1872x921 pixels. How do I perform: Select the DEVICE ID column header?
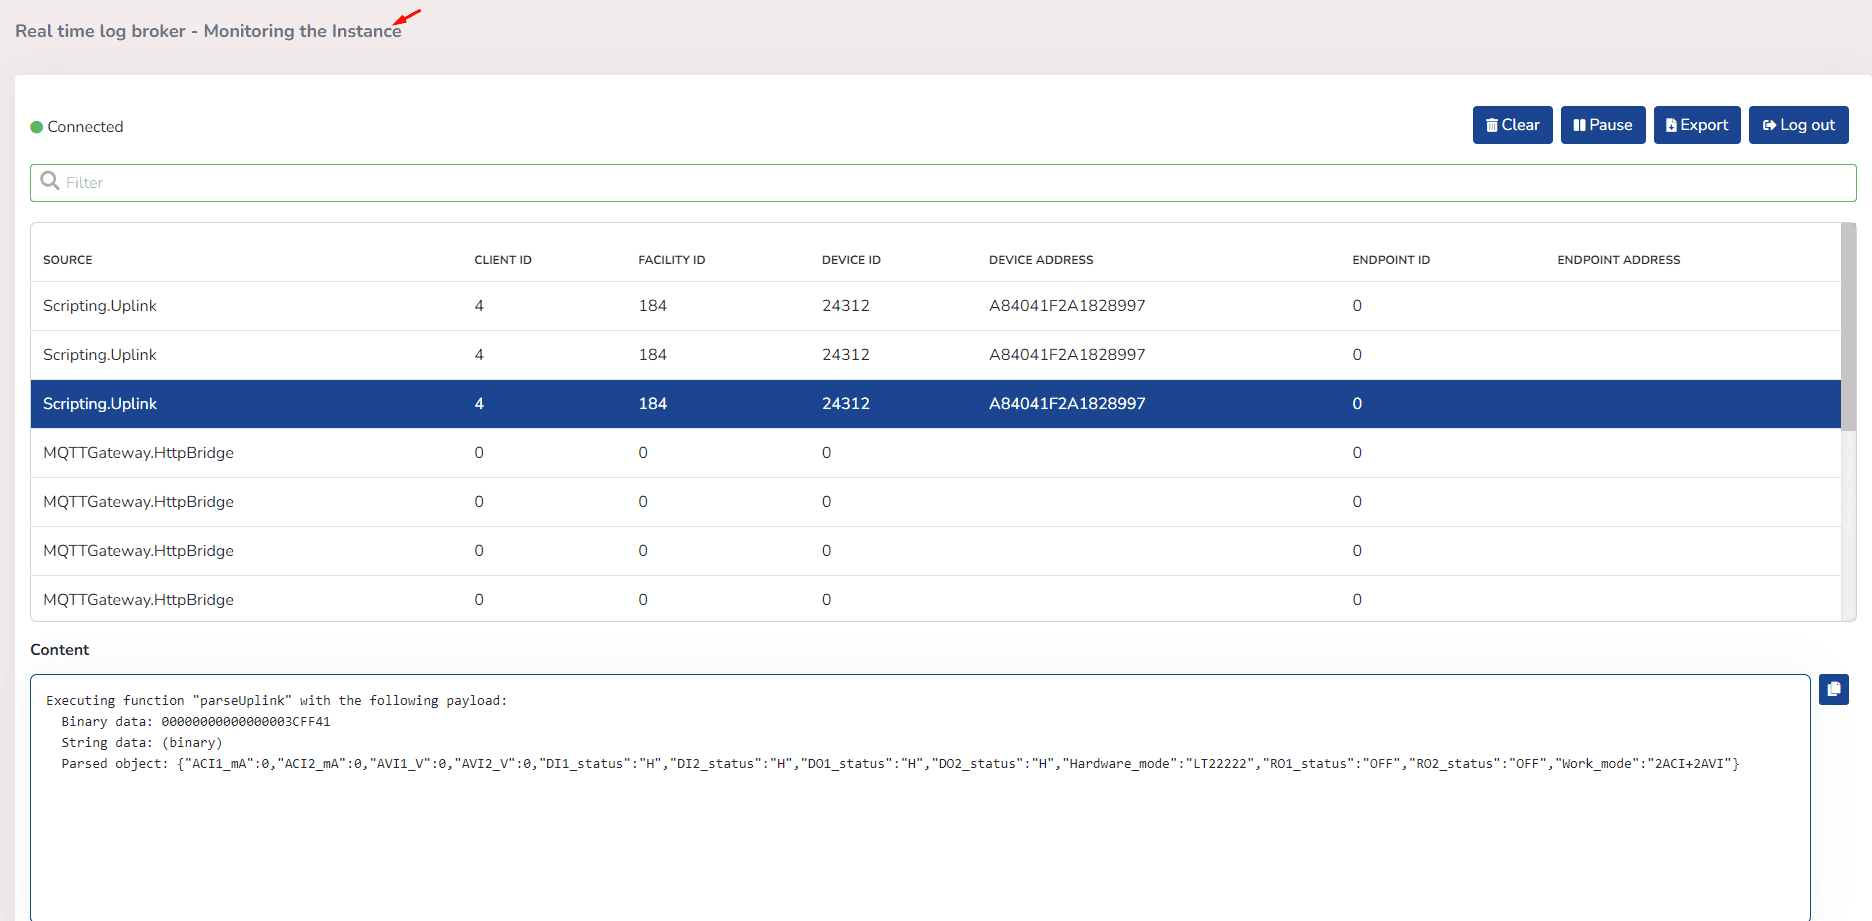[x=851, y=260]
